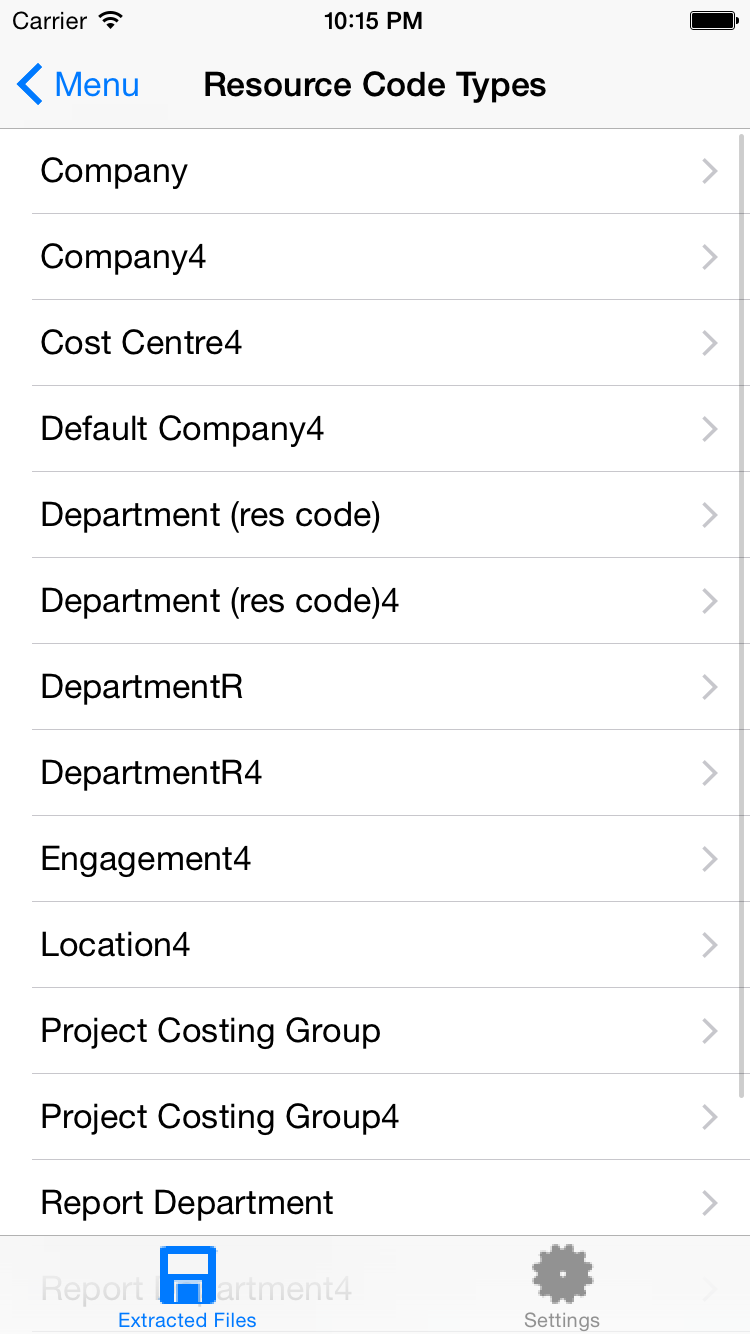The width and height of the screenshot is (750, 1334).
Task: Open Department (res code) entry
Action: (x=210, y=516)
